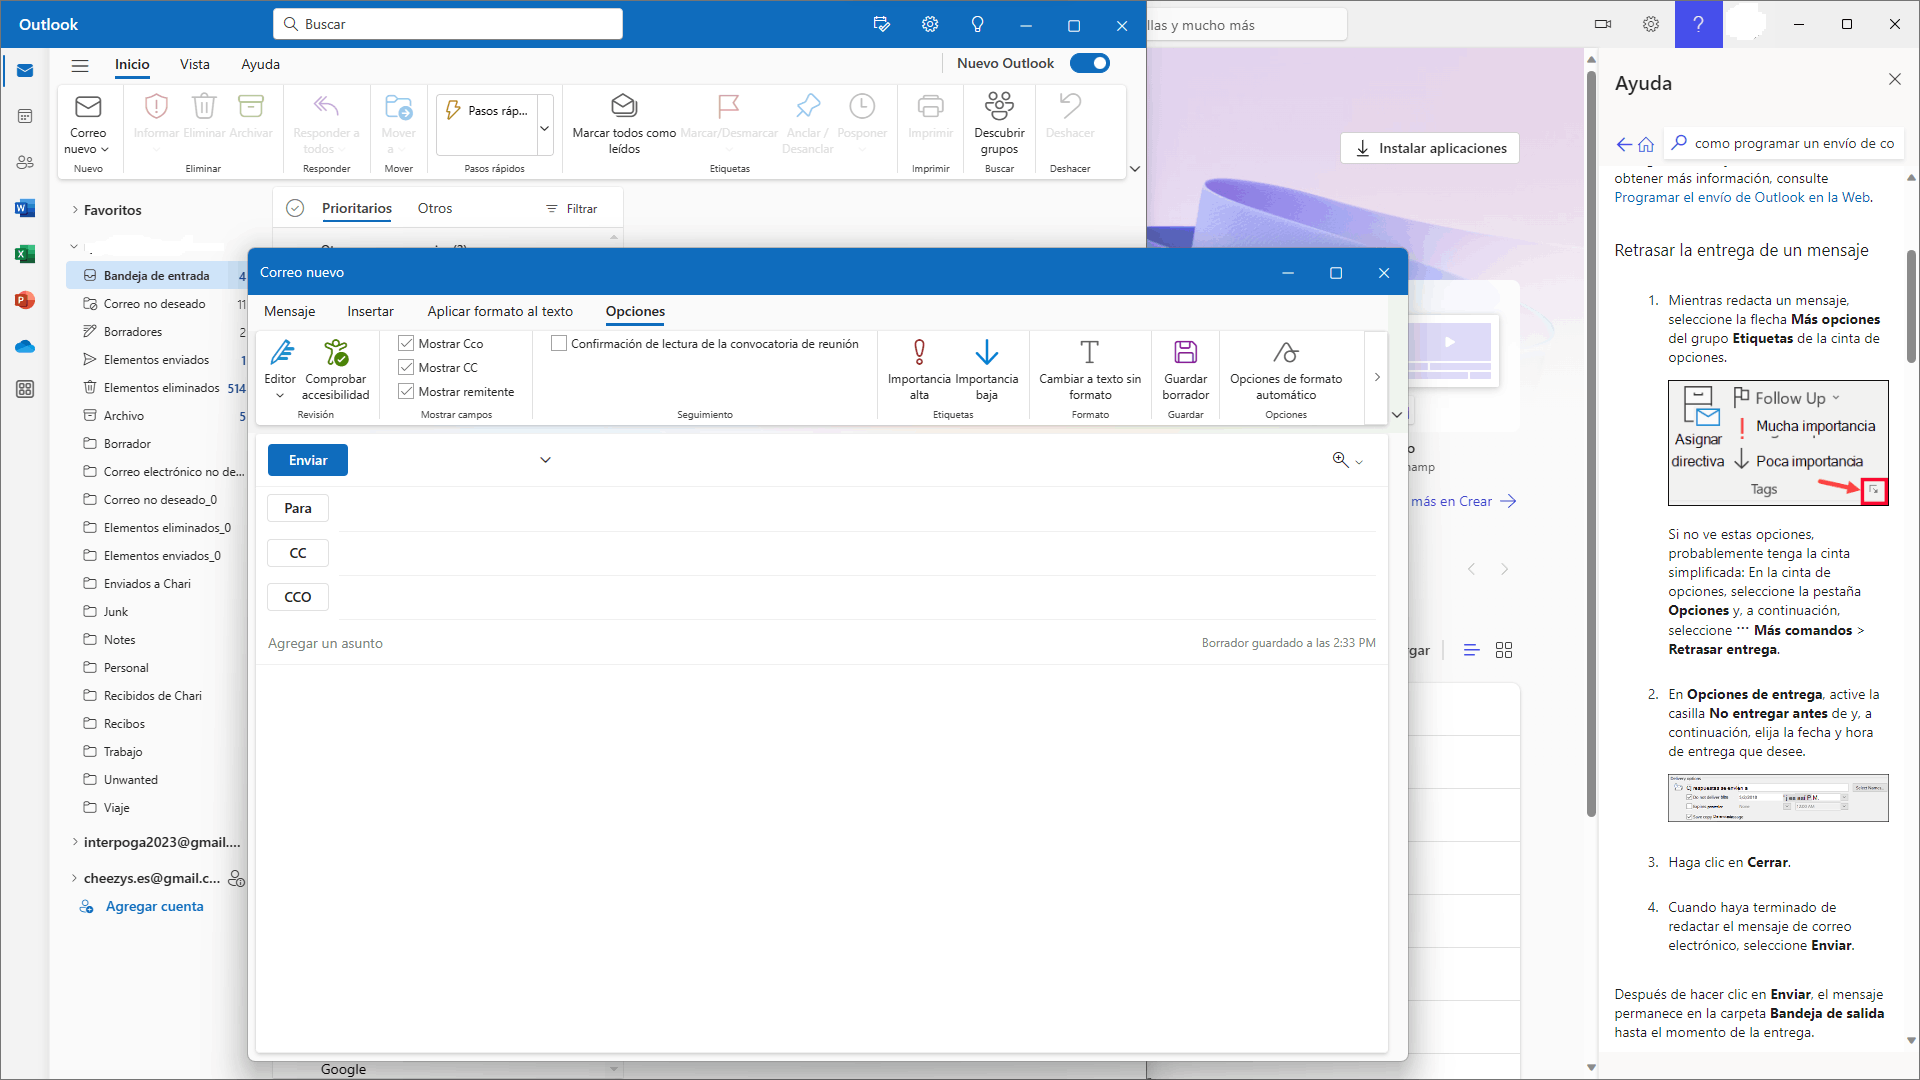Open Comprobar accesibilidad tool
Image resolution: width=1920 pixels, height=1080 pixels.
point(336,354)
